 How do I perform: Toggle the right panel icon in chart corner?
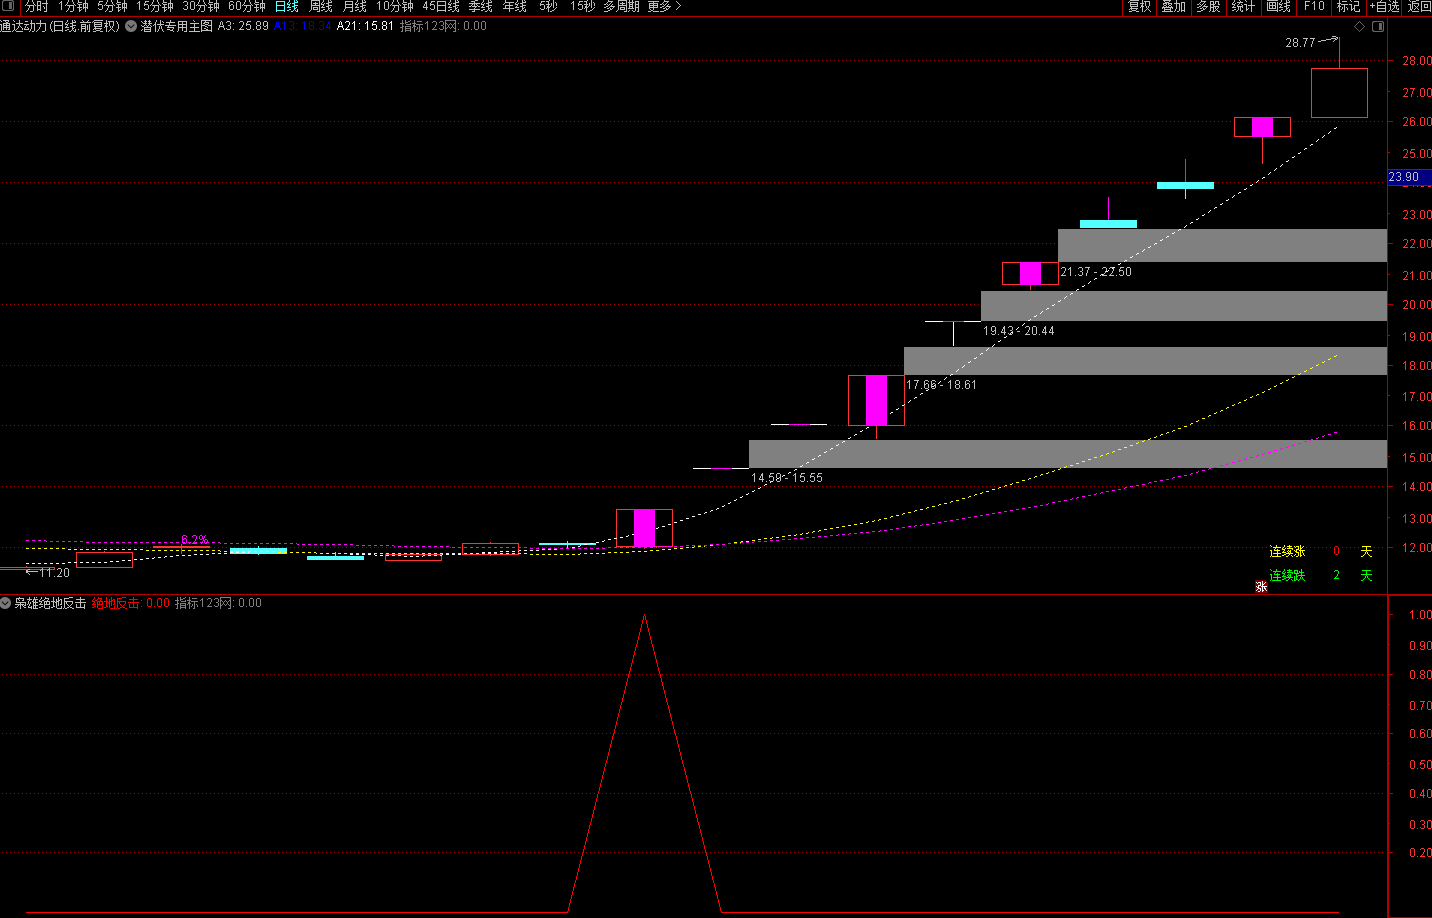[x=1378, y=27]
